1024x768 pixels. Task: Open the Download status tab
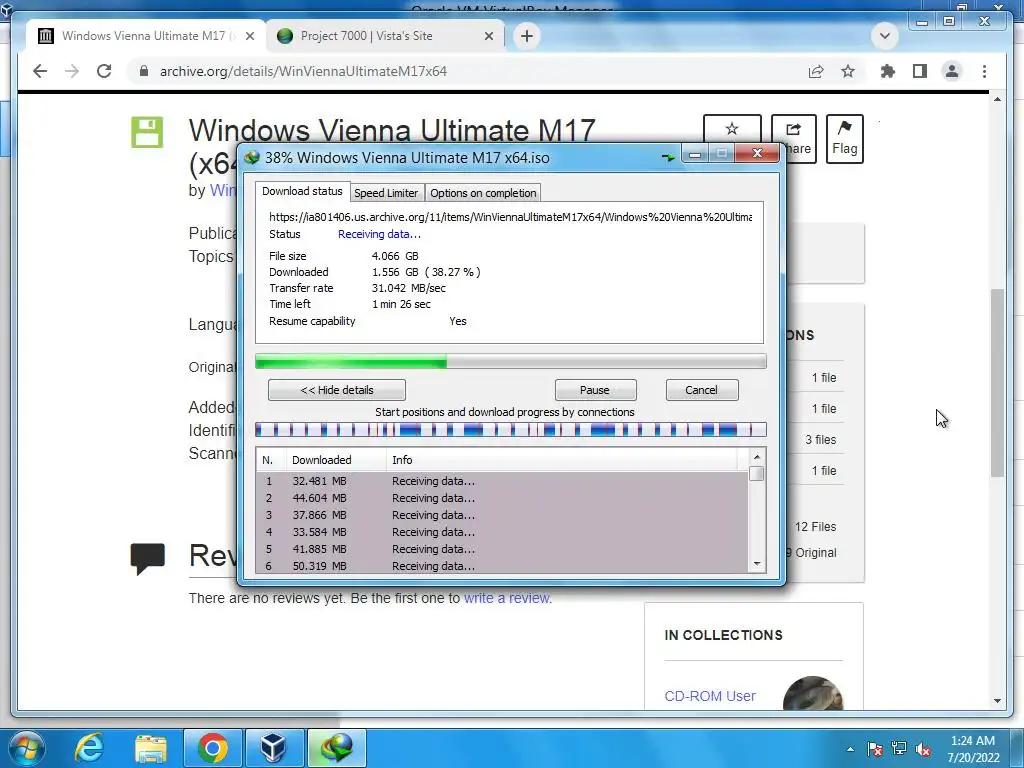tap(302, 191)
